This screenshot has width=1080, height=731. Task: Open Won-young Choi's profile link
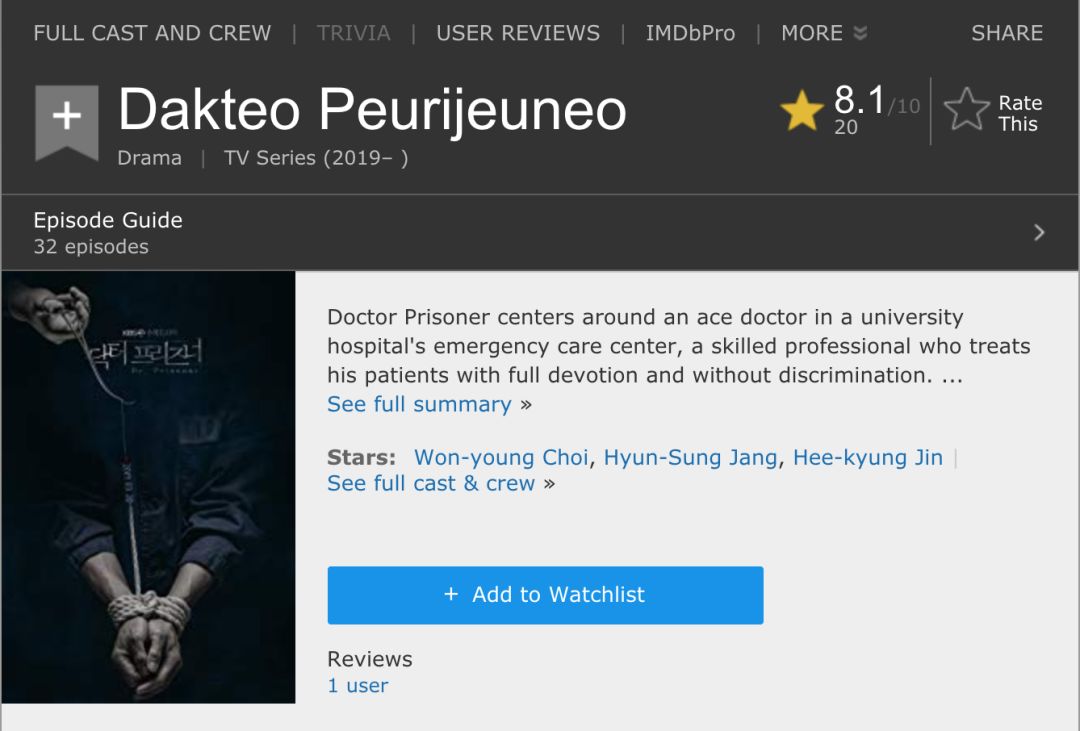501,457
